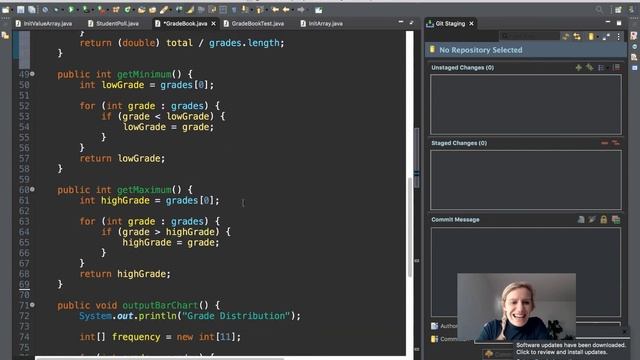This screenshot has height=360, width=640.
Task: Click the Package Explorer icon in left trim
Action: click(x=5, y=36)
